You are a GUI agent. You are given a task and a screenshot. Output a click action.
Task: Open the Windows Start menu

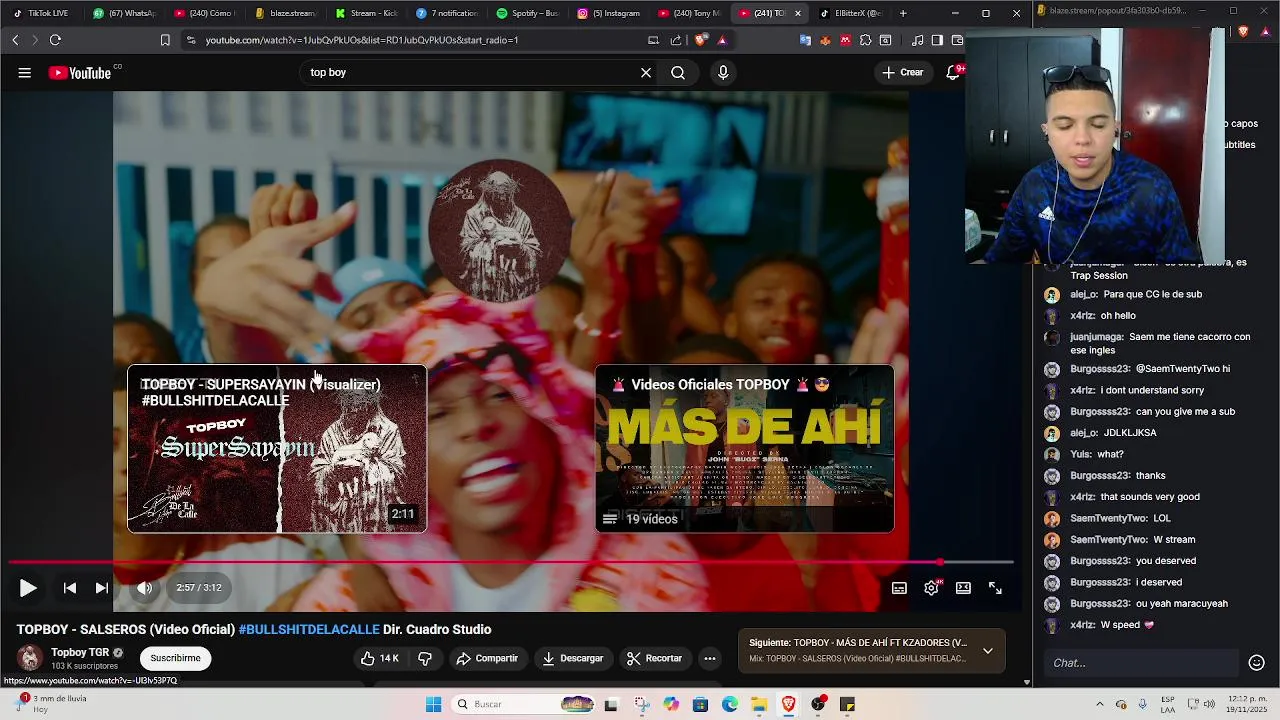tap(433, 704)
